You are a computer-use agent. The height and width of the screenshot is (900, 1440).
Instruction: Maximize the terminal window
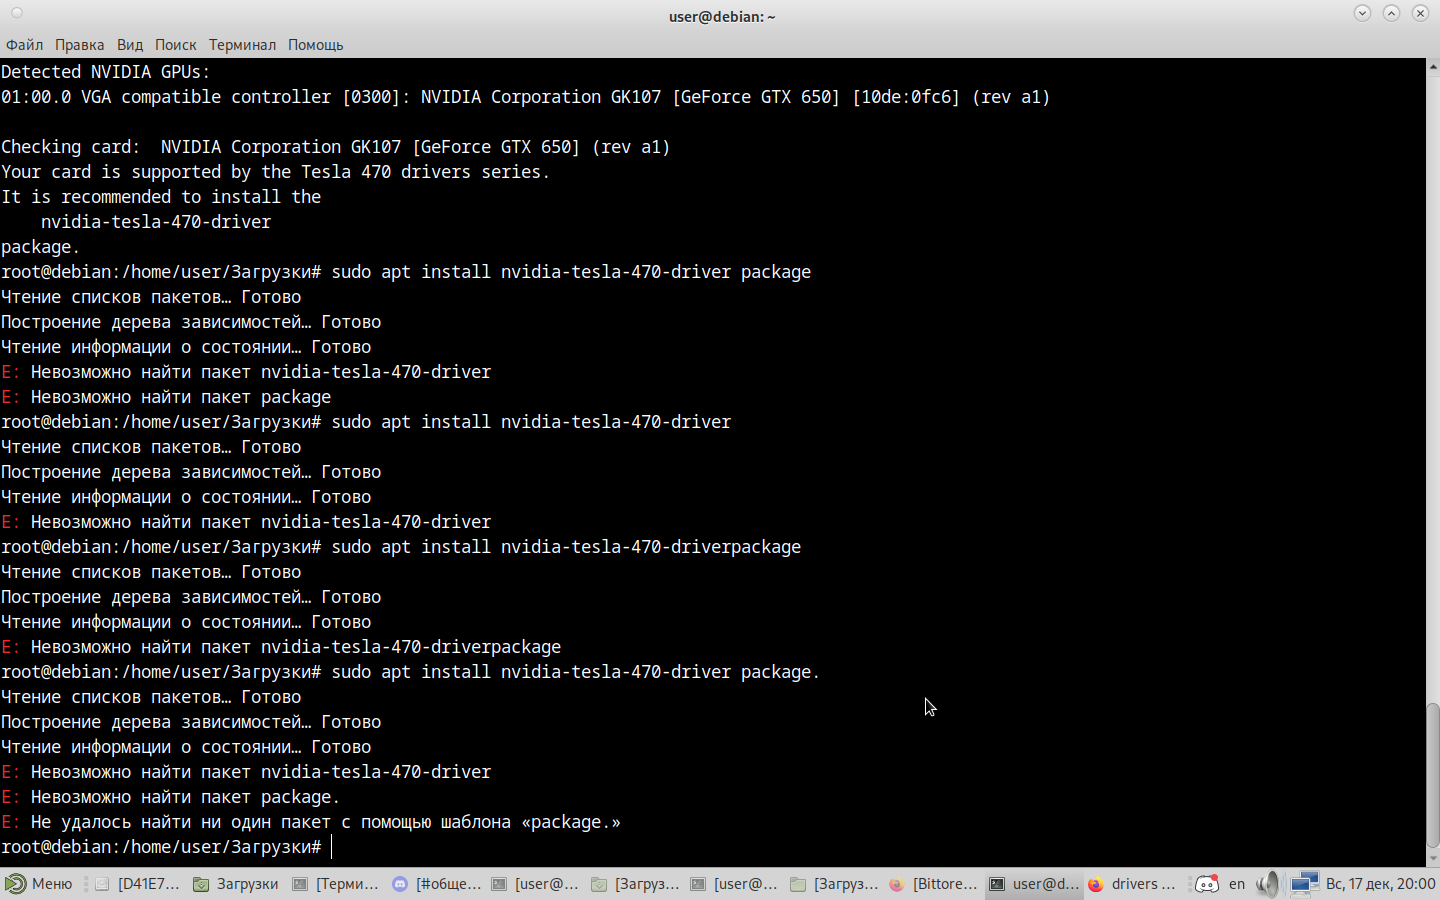1391,13
